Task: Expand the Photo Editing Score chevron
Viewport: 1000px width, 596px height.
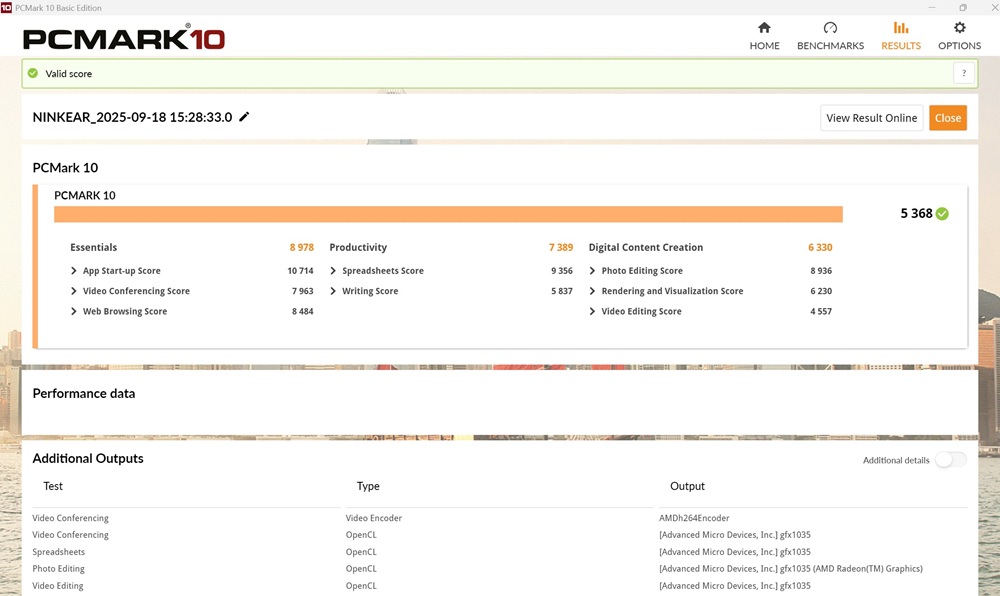Action: pyautogui.click(x=592, y=271)
